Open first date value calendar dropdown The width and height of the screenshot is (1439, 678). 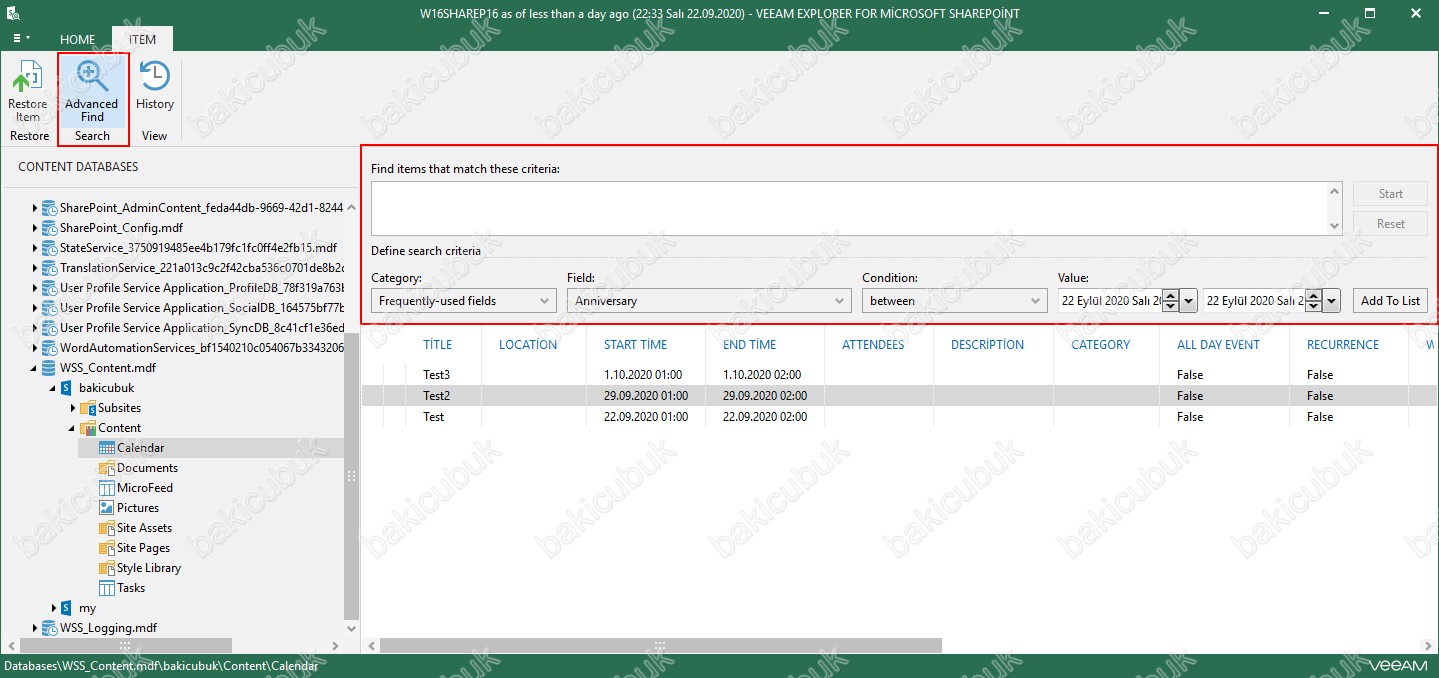pyautogui.click(x=1188, y=300)
